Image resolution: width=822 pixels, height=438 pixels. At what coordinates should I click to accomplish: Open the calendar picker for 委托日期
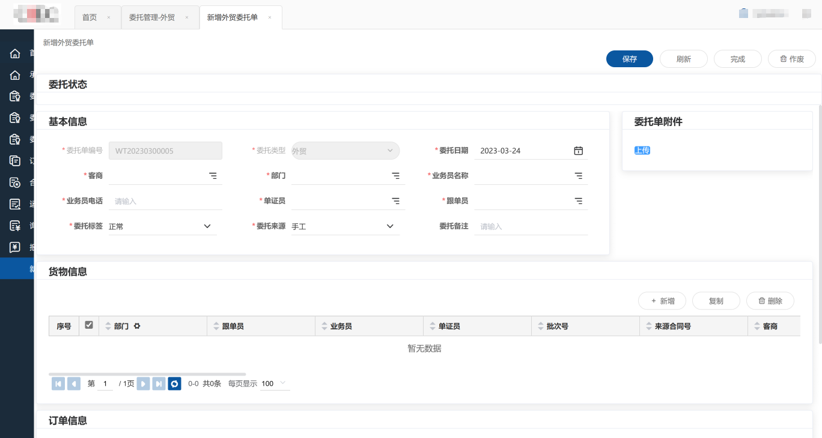pyautogui.click(x=578, y=151)
